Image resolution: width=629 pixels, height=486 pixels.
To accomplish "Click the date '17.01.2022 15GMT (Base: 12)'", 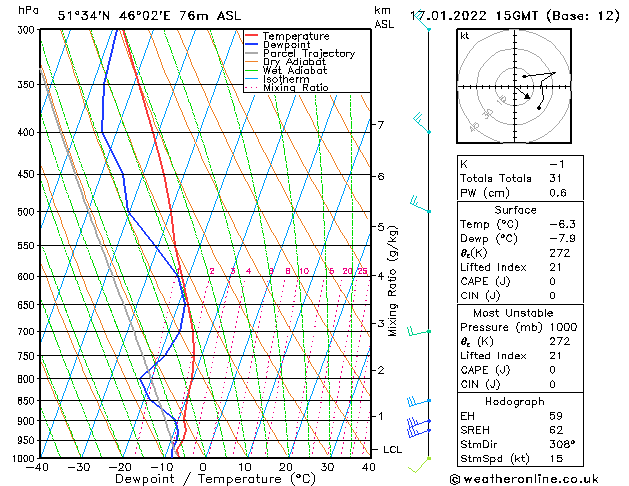I will click(514, 16).
